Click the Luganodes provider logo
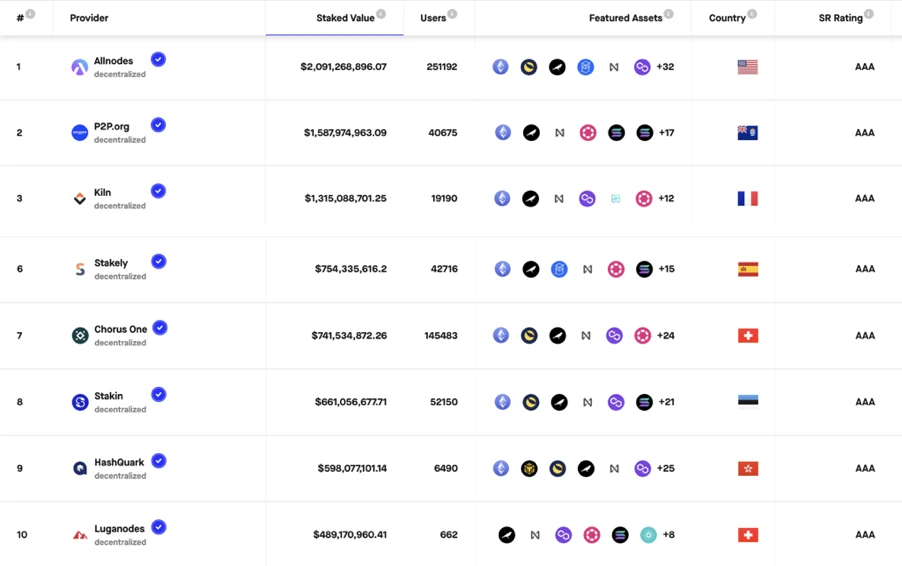Viewport: 902px width, 566px height. click(x=79, y=535)
